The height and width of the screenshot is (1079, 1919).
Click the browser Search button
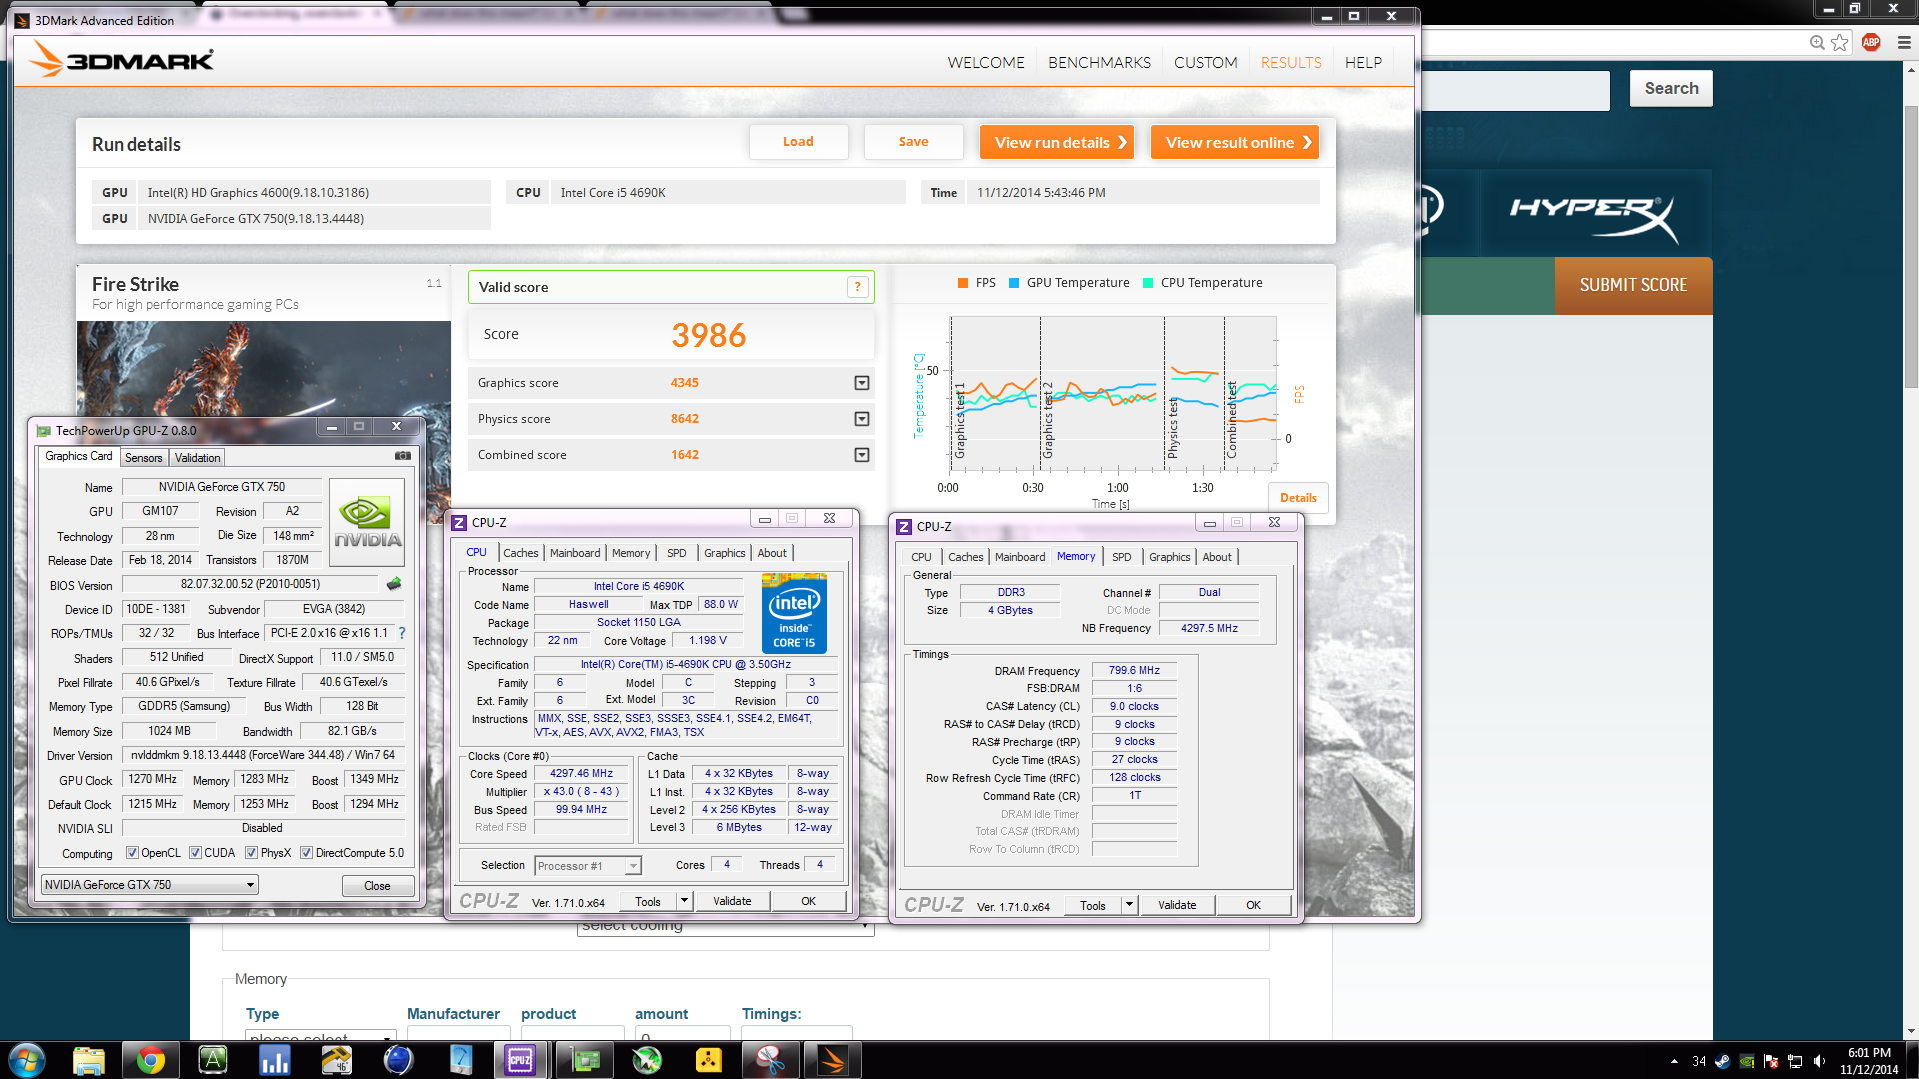1671,88
